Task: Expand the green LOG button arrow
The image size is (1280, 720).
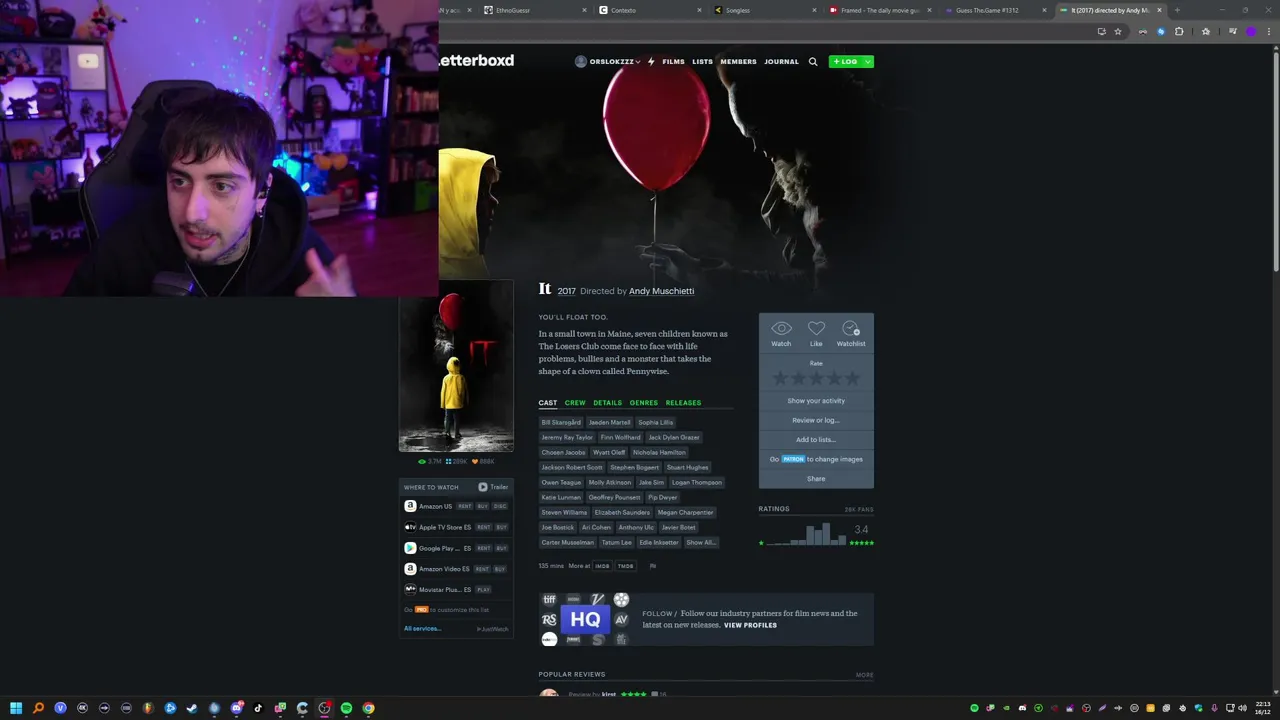Action: [x=868, y=62]
